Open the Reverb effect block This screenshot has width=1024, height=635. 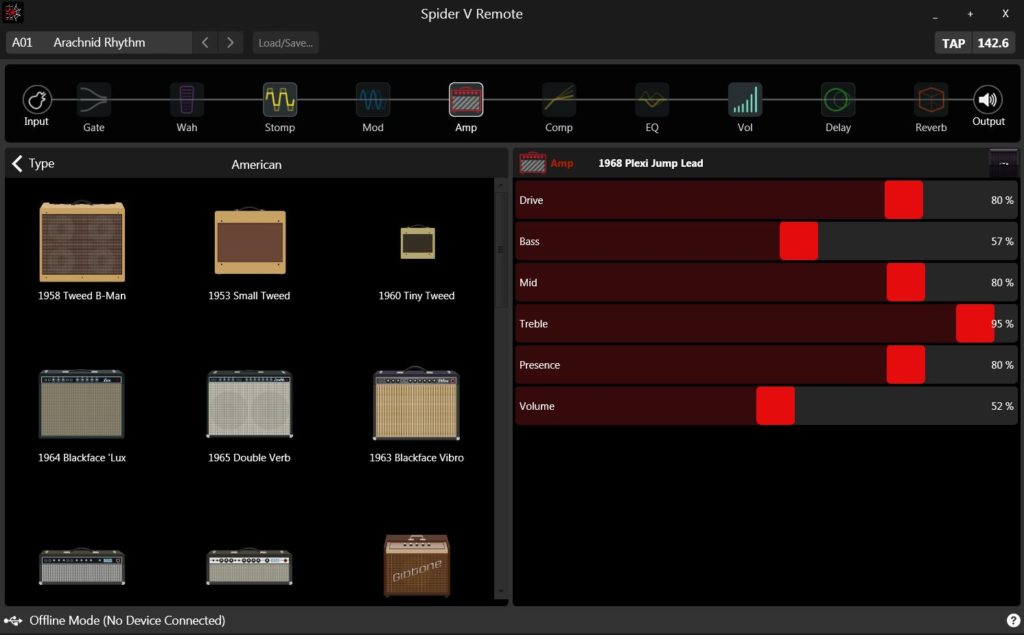931,100
